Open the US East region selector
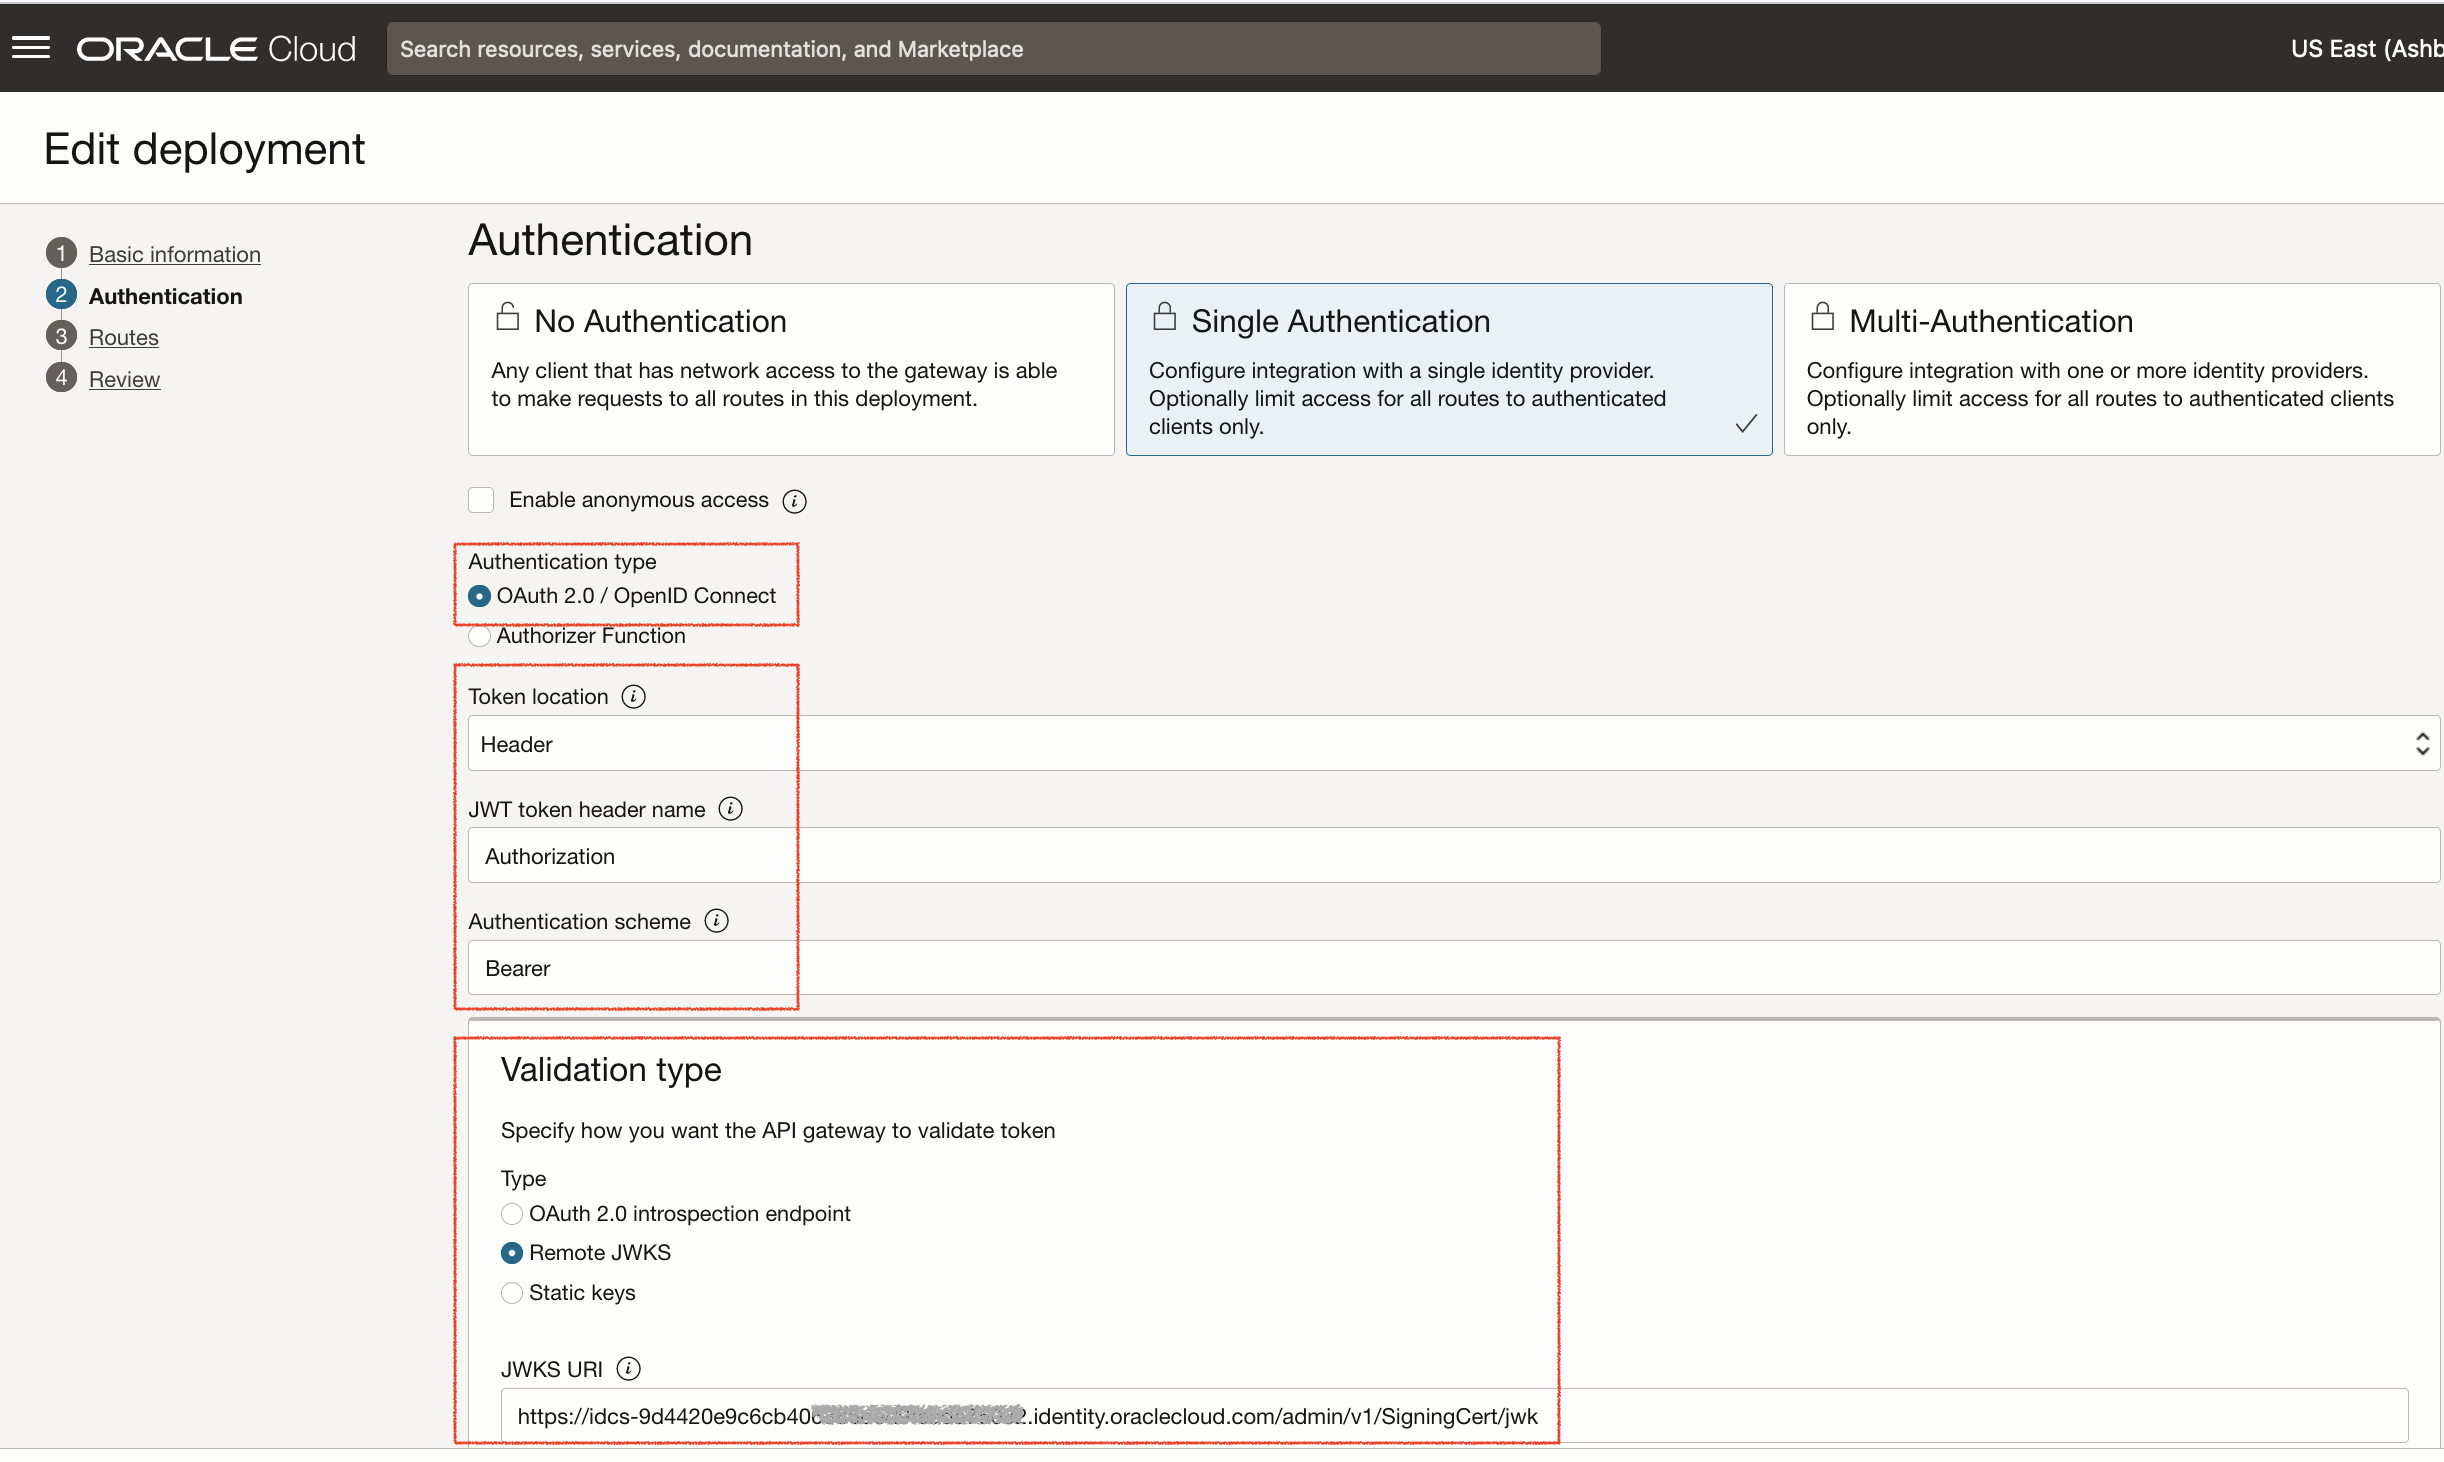The height and width of the screenshot is (1462, 2444). (2364, 49)
